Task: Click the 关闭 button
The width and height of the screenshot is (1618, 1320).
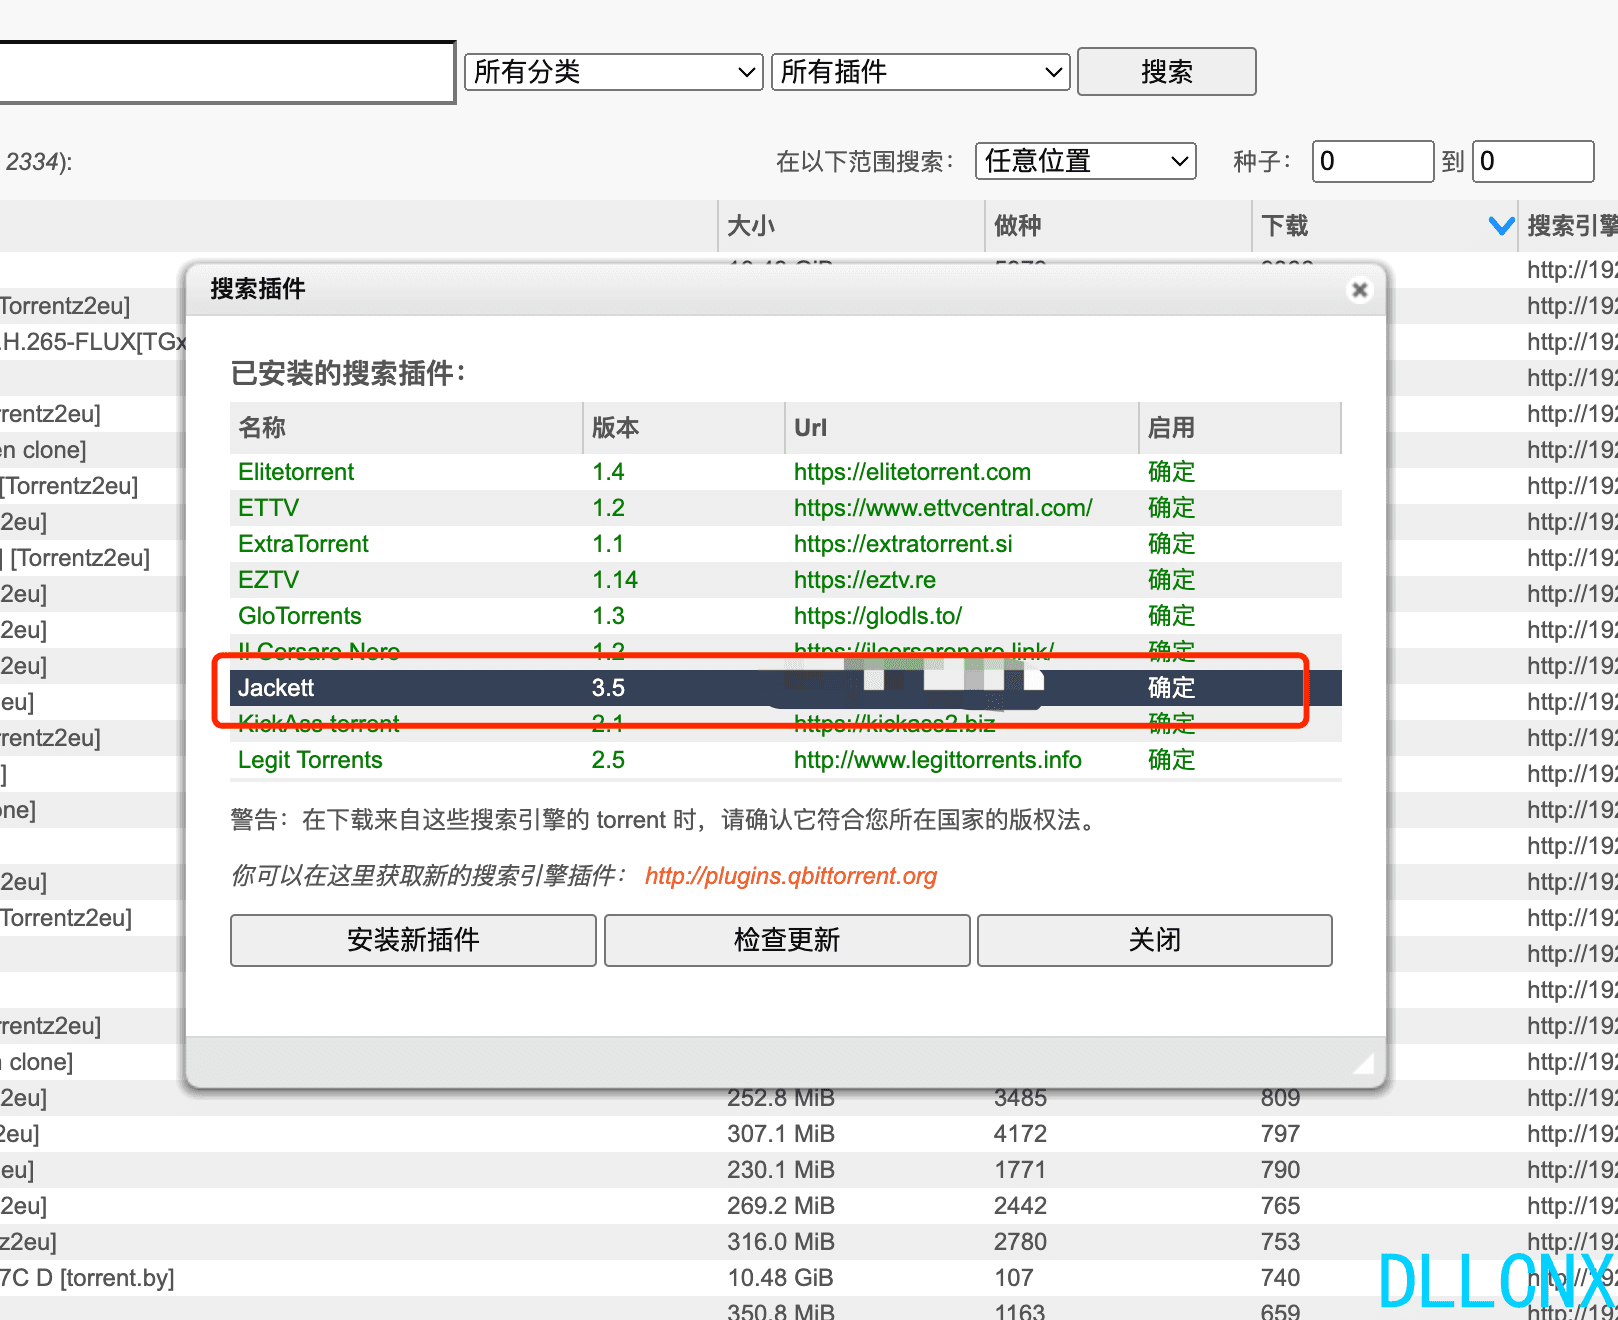Action: click(x=1155, y=940)
